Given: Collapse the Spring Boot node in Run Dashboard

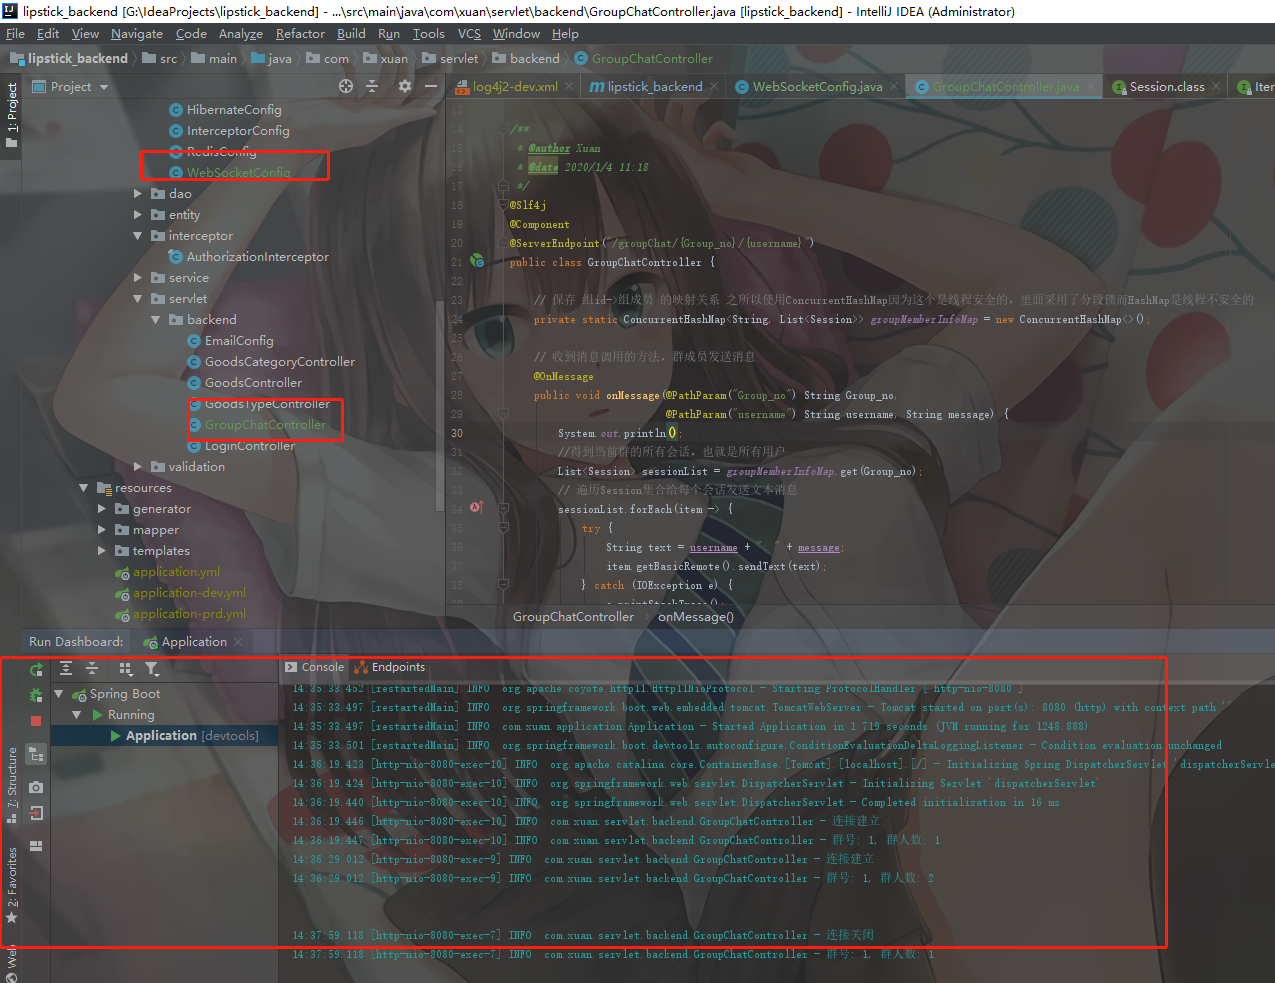Looking at the screenshot, I should coord(59,694).
